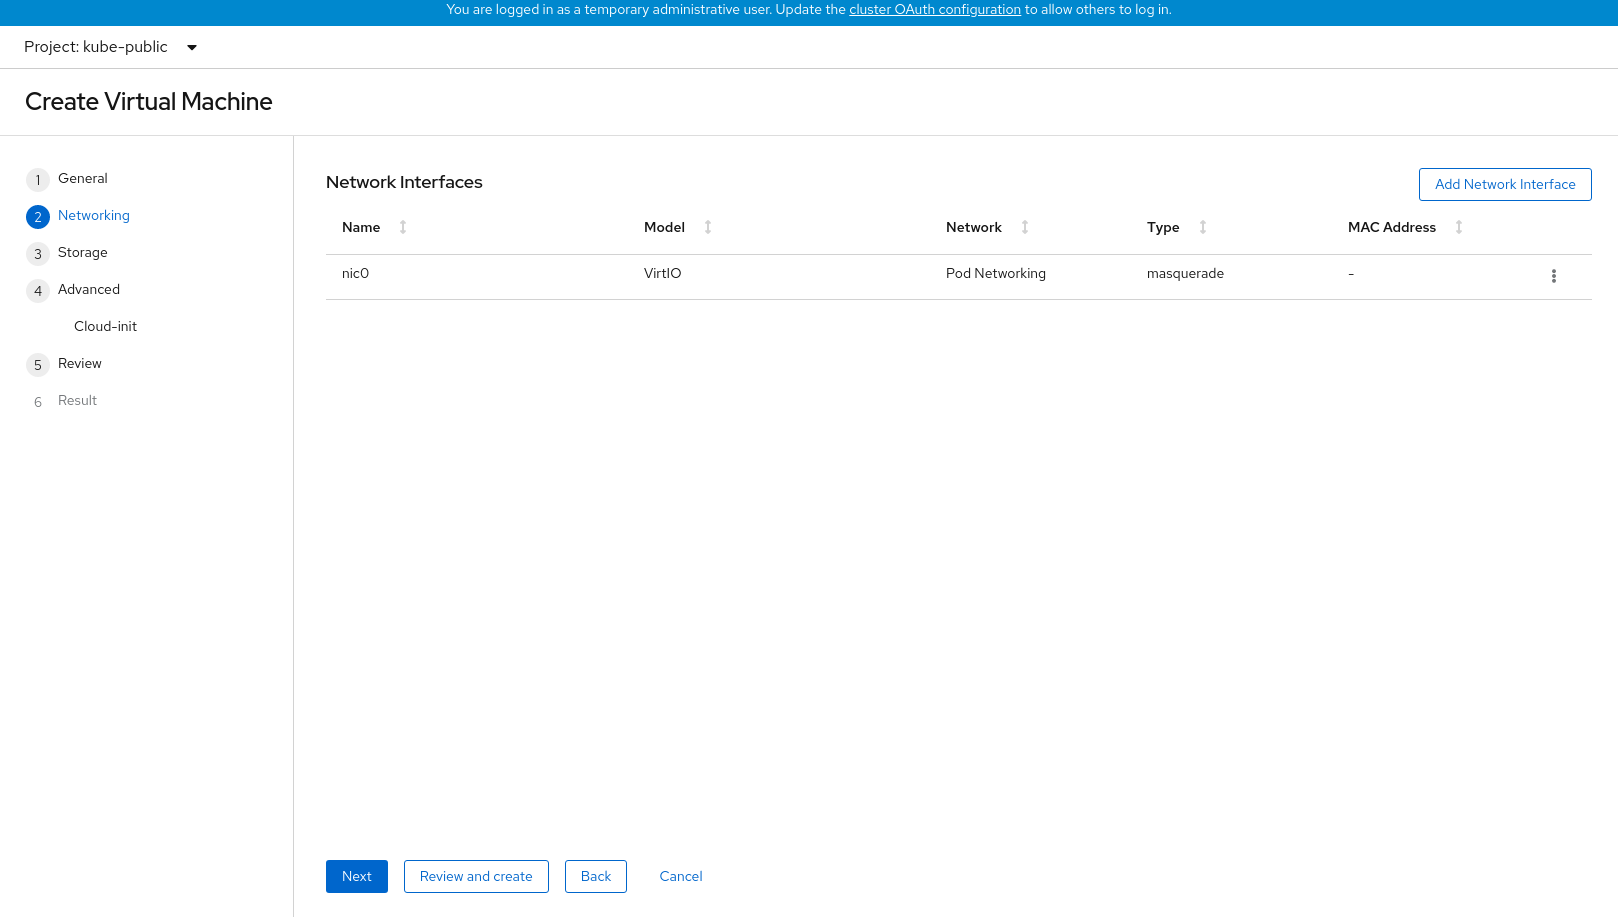1618x917 pixels.
Task: Click the Name column header
Action: (361, 227)
